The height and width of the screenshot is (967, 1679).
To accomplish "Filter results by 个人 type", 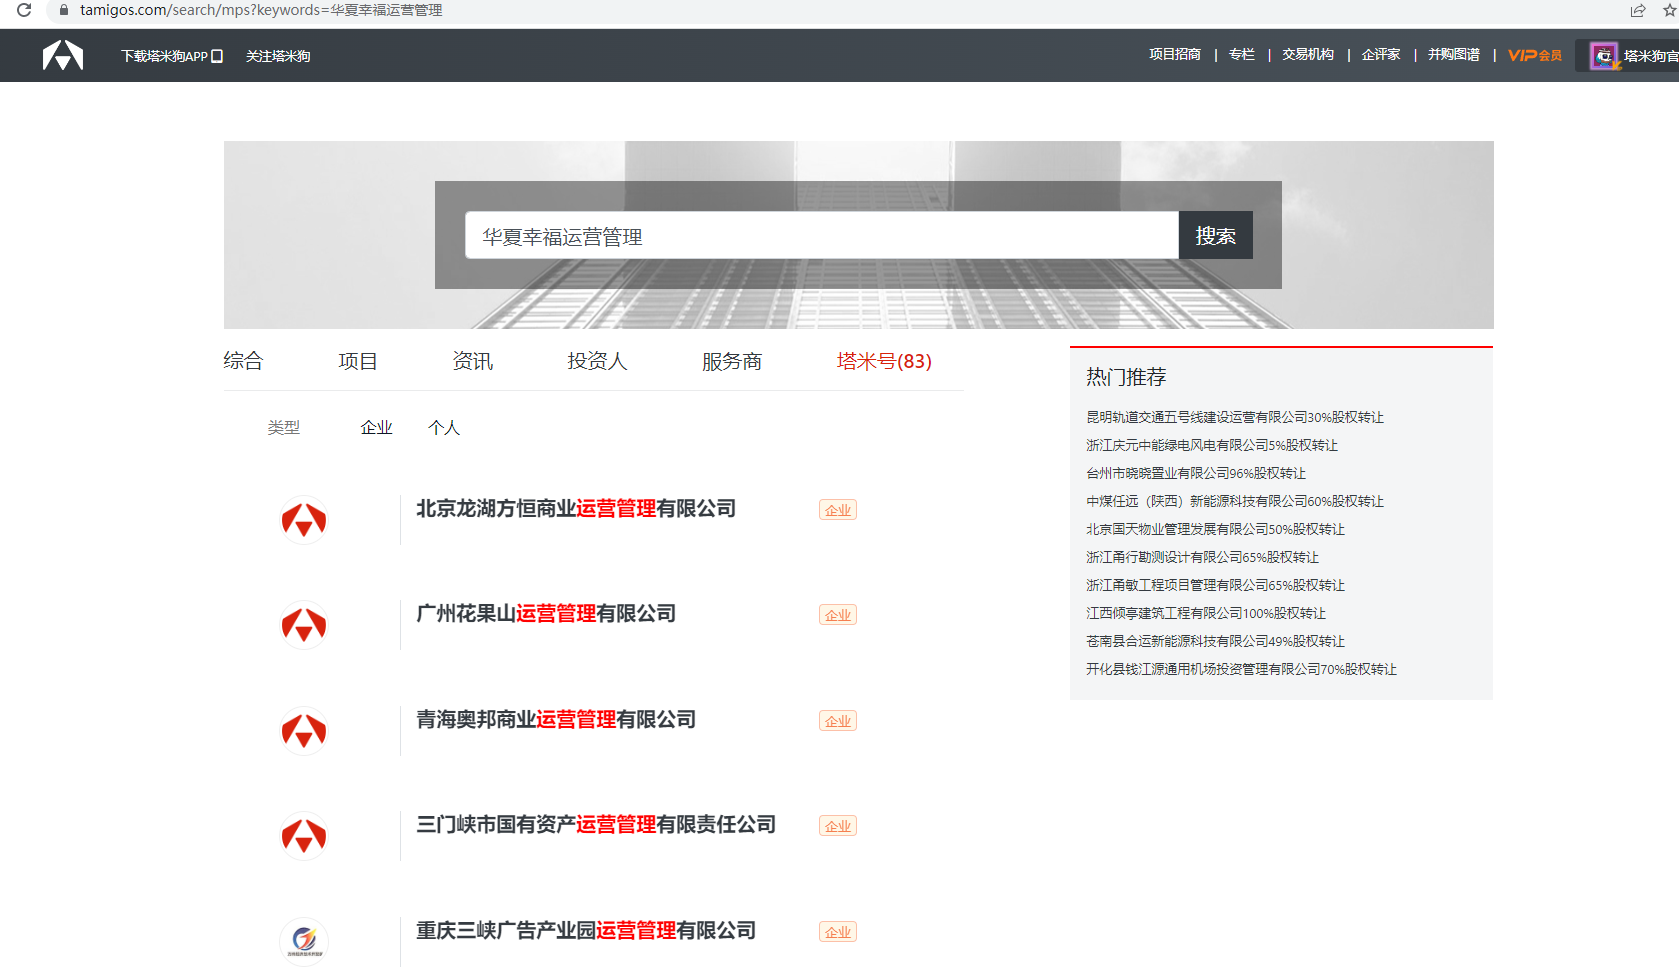I will pyautogui.click(x=444, y=428).
